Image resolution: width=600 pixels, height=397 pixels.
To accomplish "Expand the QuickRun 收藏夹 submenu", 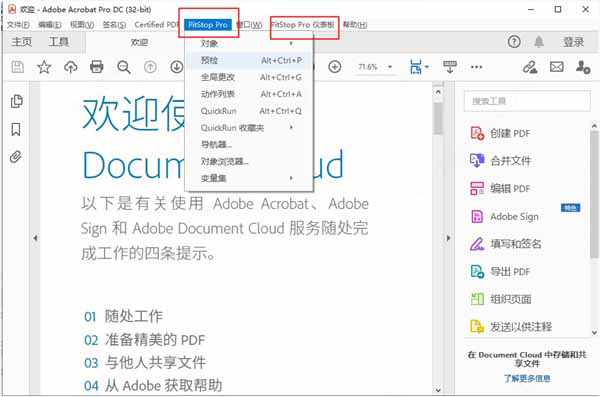I will 248,127.
